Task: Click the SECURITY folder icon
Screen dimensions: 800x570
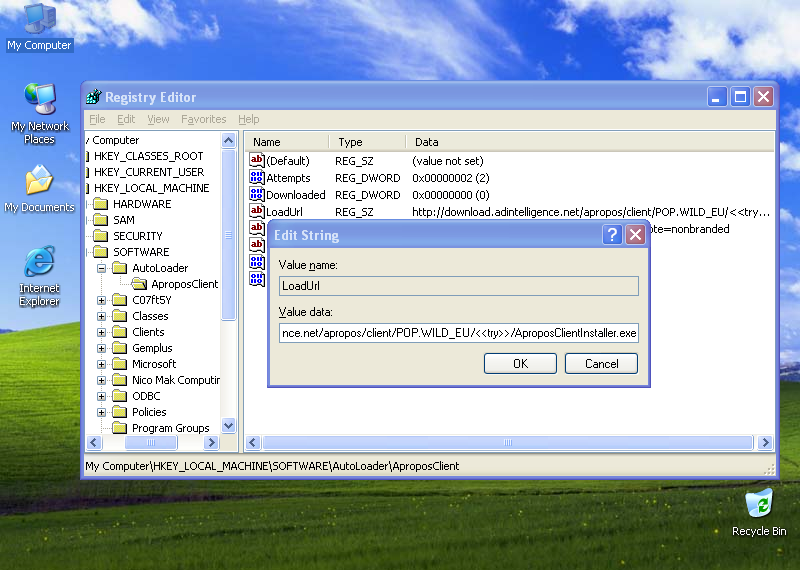Action: click(x=101, y=236)
